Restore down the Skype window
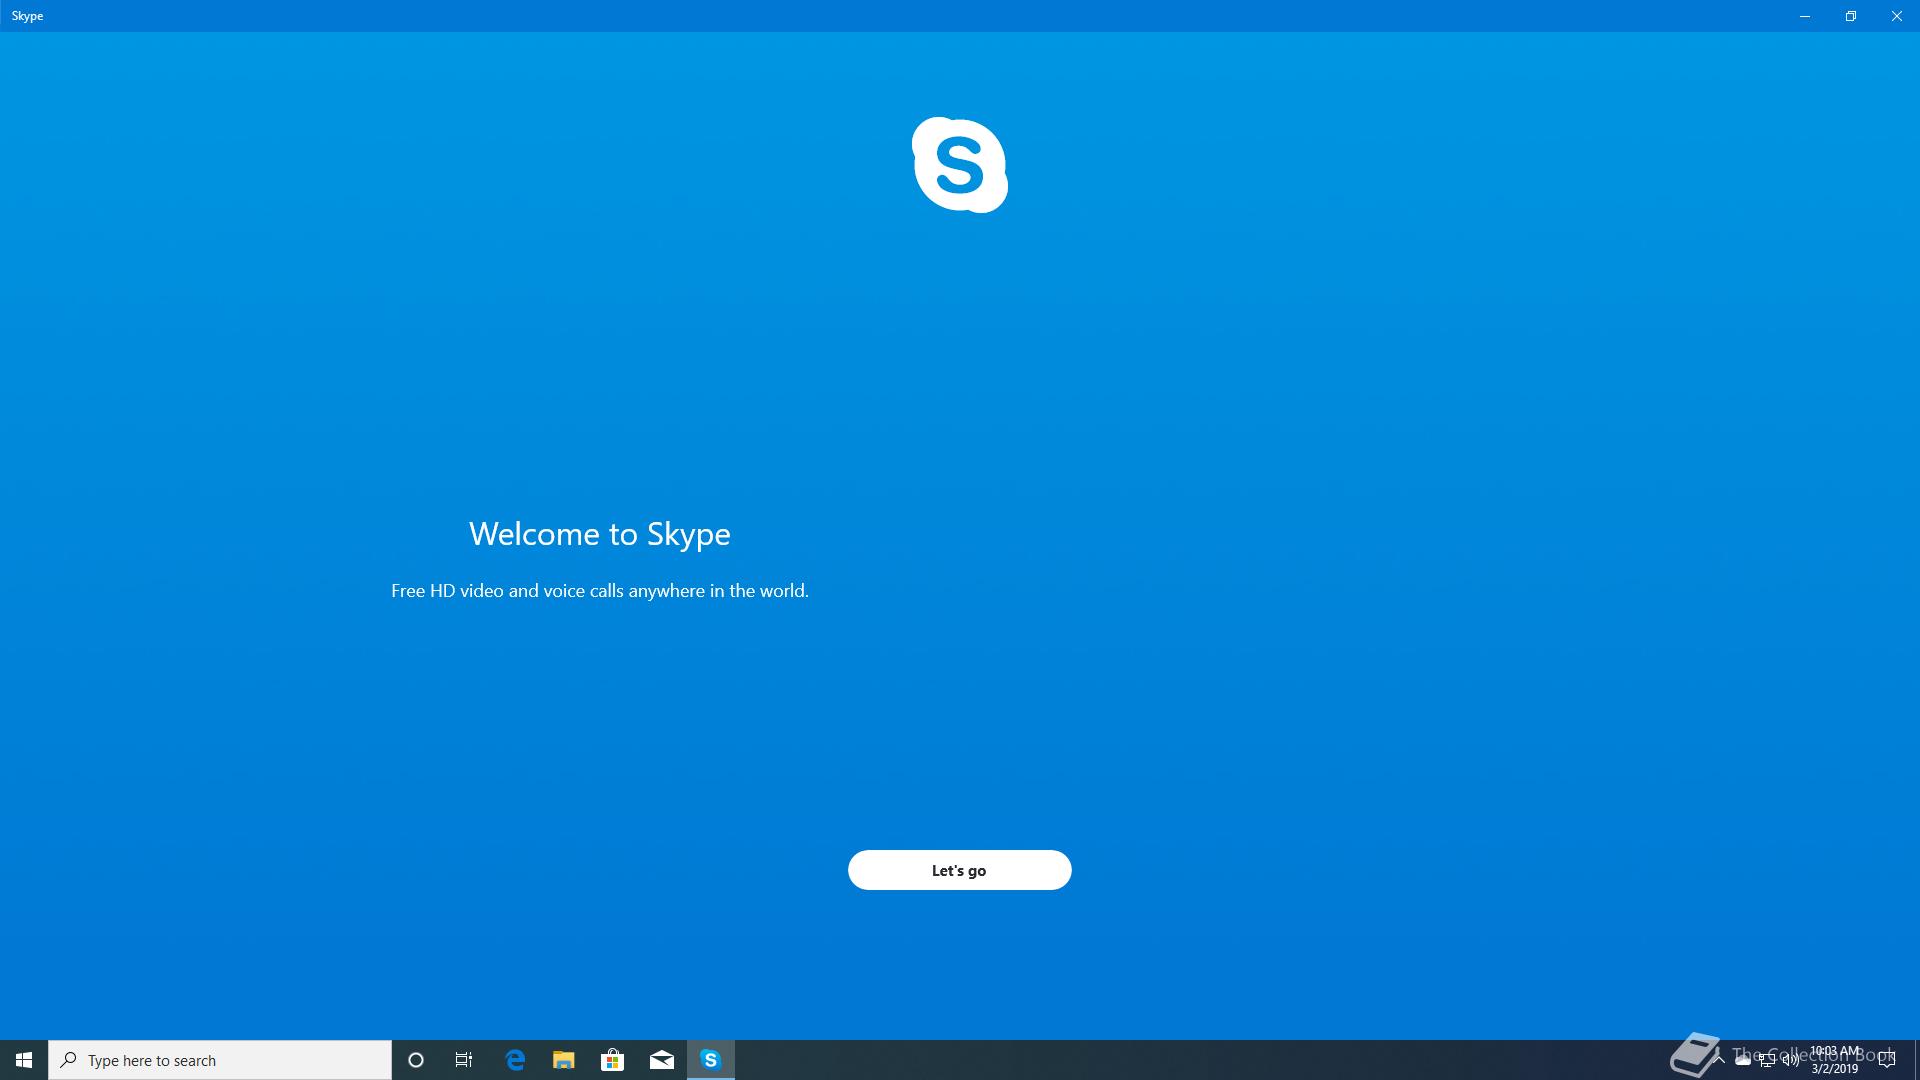The image size is (1920, 1080). tap(1851, 16)
